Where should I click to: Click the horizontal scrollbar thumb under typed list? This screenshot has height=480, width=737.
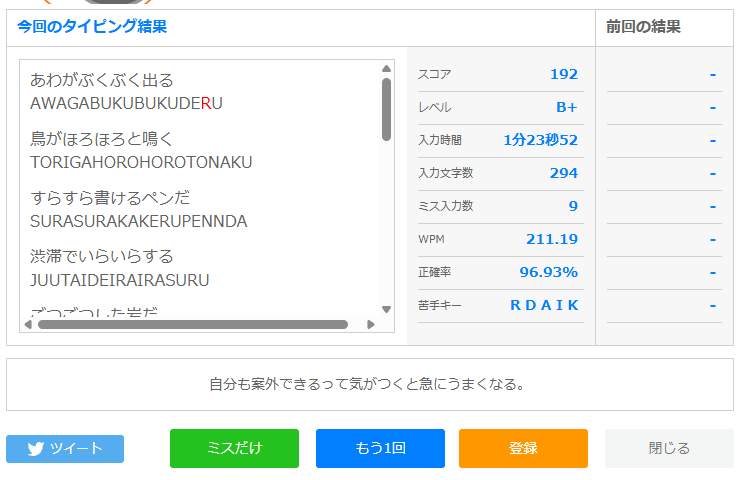tap(193, 324)
